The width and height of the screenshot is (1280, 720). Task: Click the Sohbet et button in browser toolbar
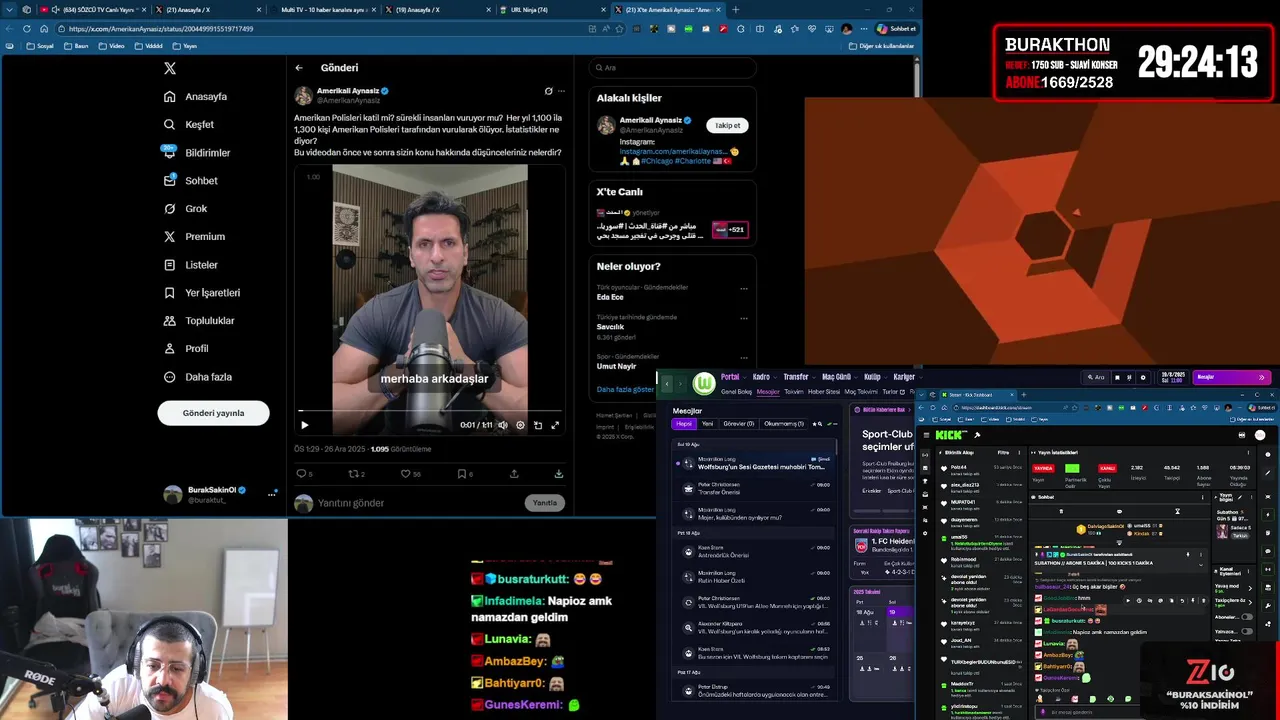click(896, 29)
